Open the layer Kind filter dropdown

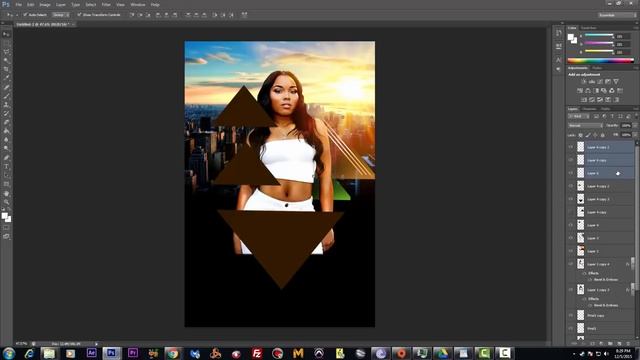[x=579, y=116]
